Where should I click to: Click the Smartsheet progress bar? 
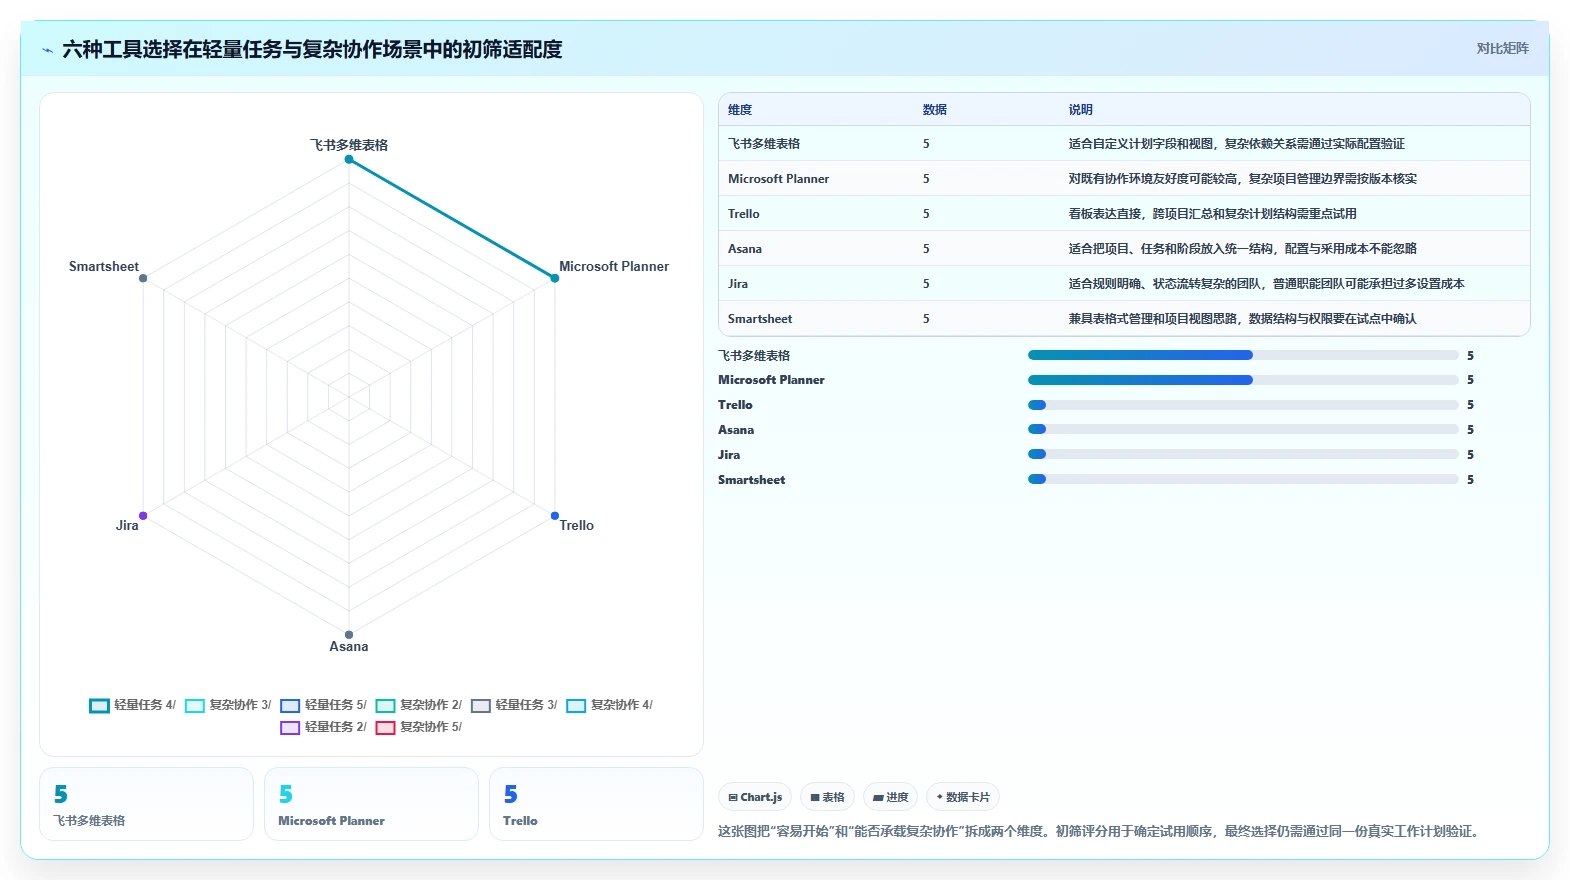(1243, 479)
